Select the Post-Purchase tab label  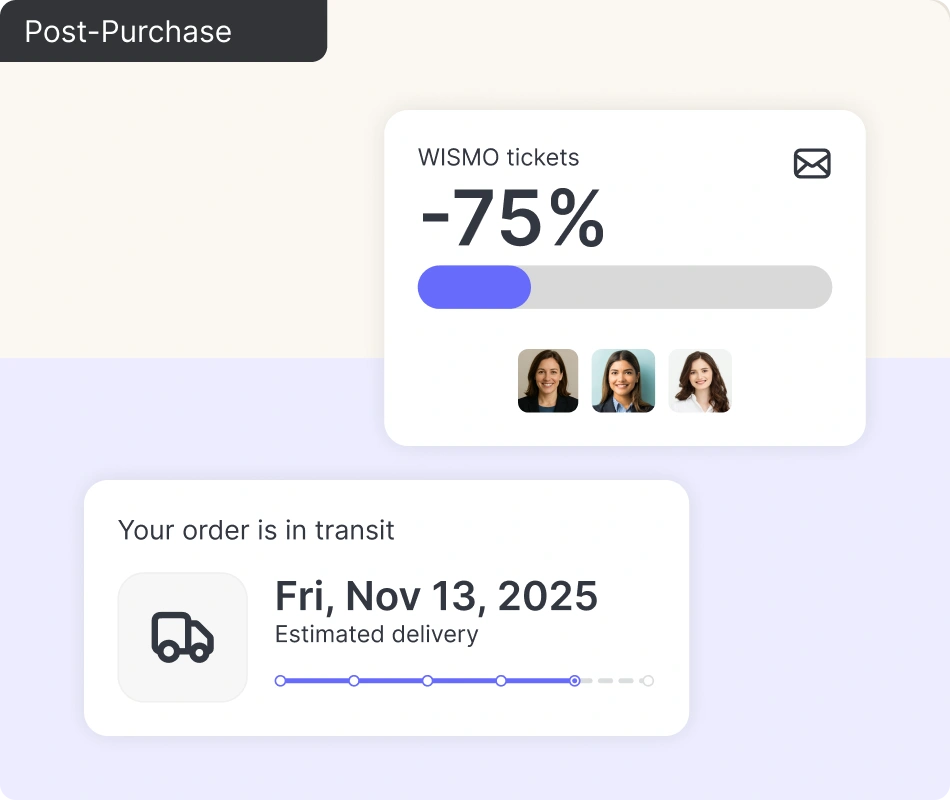(128, 31)
